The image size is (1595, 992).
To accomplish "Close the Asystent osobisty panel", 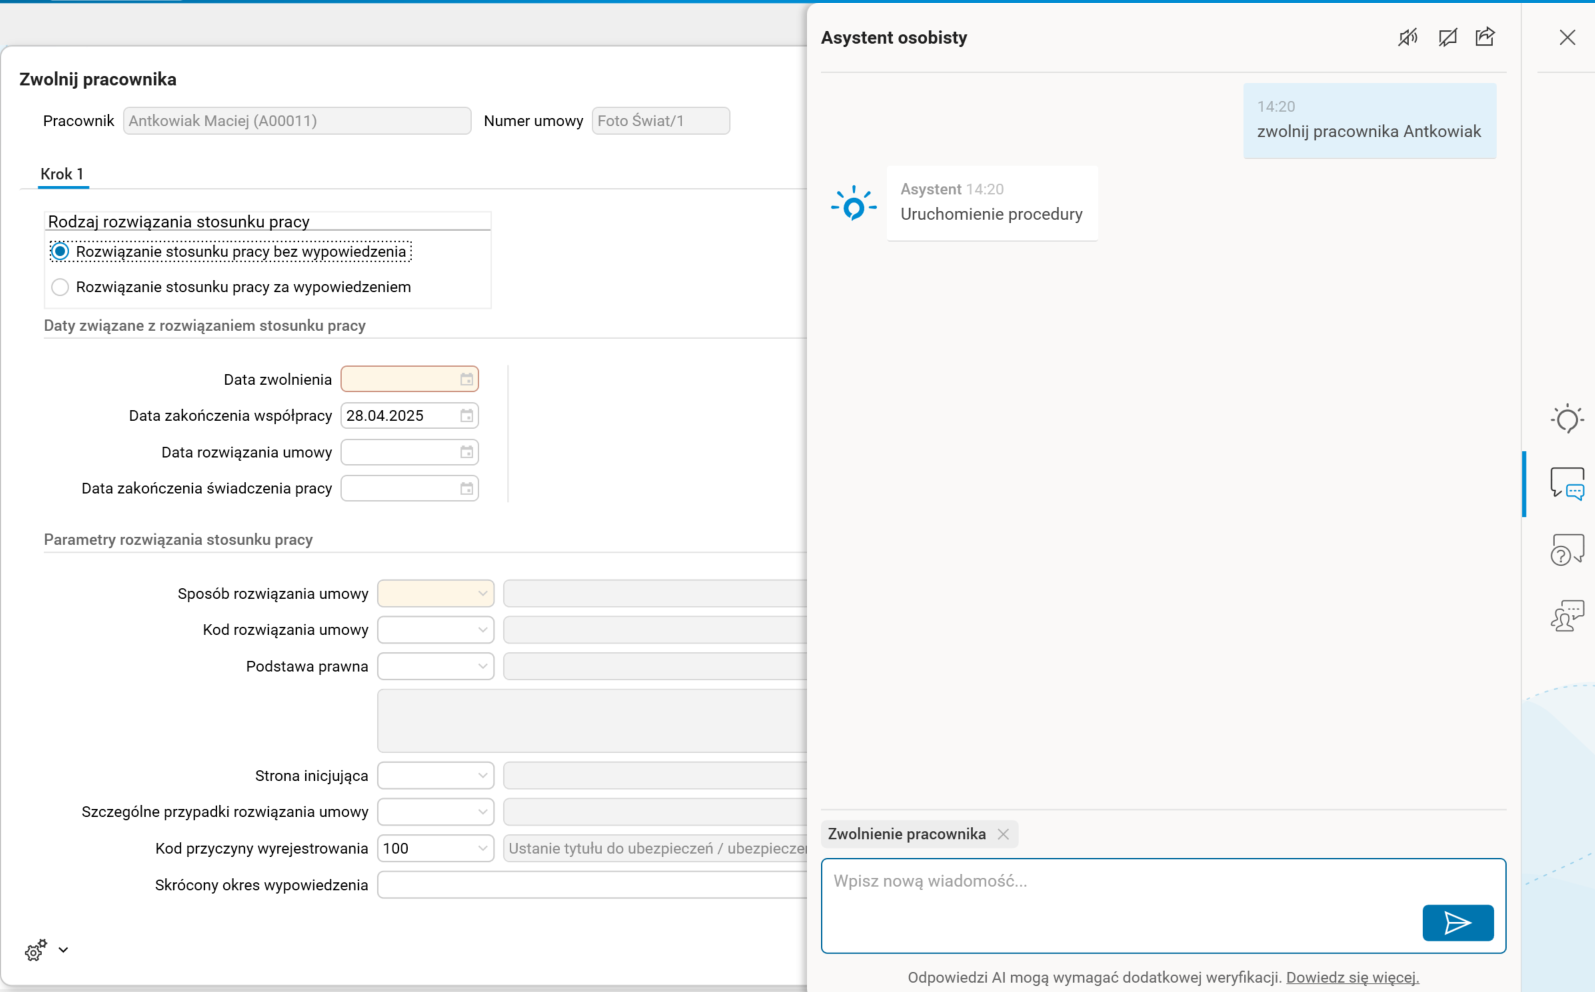I will pos(1567,38).
